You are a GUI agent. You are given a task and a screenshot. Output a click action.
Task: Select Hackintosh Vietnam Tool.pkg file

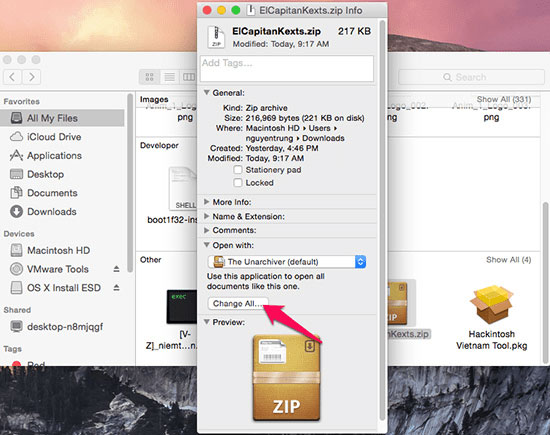coord(491,317)
